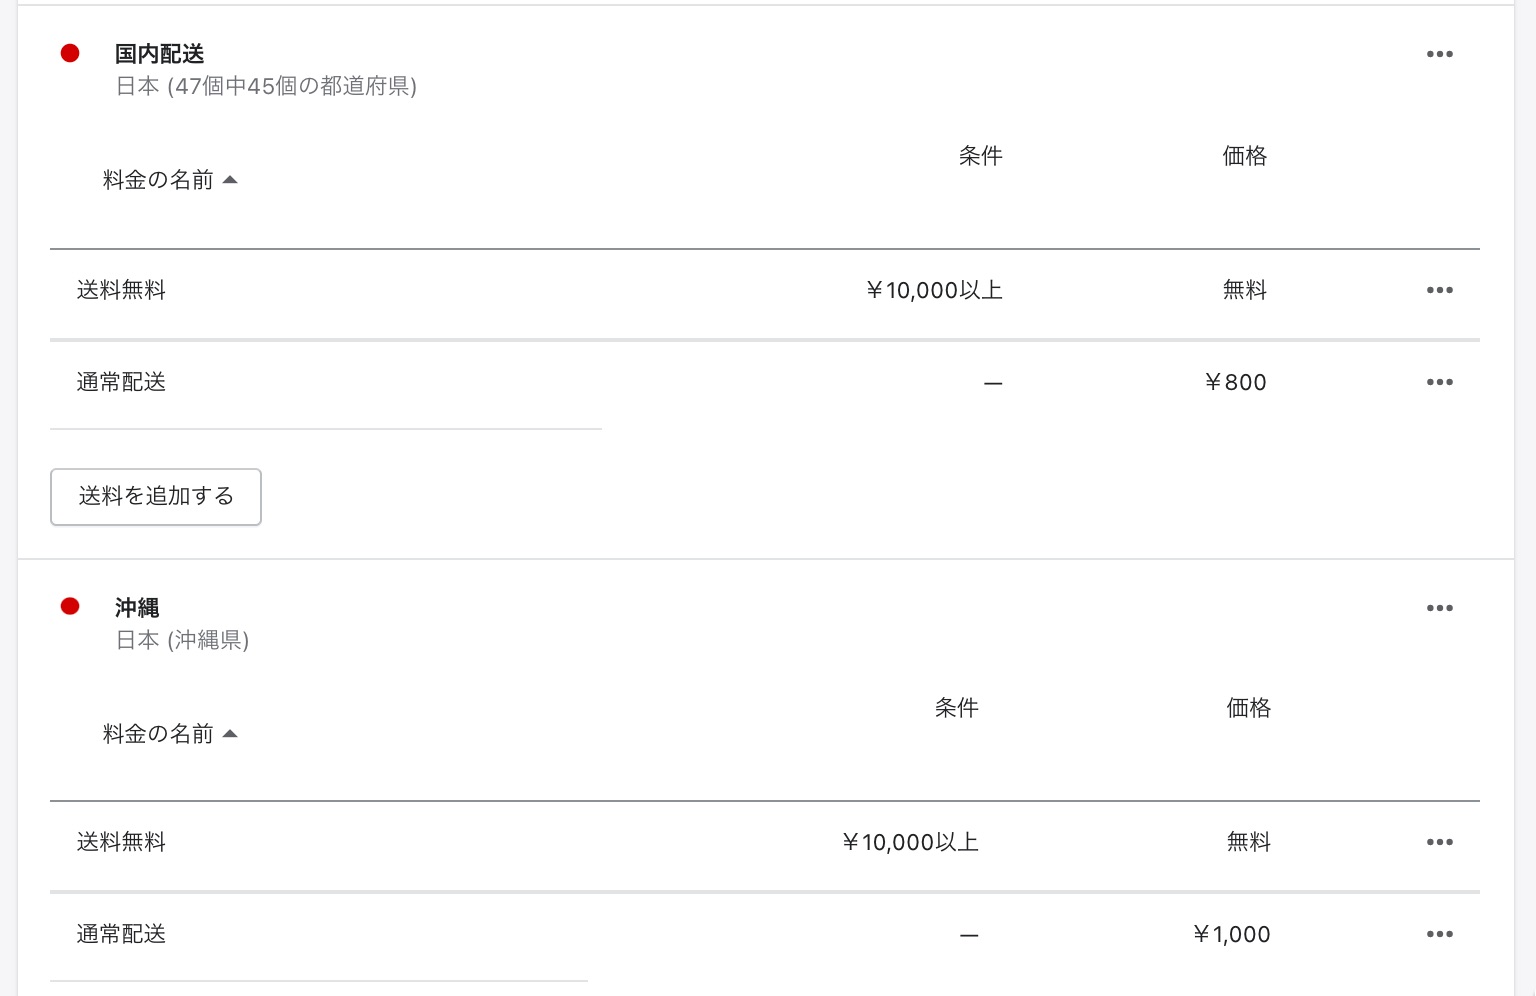Open options menu for the ¥800 通常配送 rate
Image resolution: width=1536 pixels, height=996 pixels.
pos(1440,382)
